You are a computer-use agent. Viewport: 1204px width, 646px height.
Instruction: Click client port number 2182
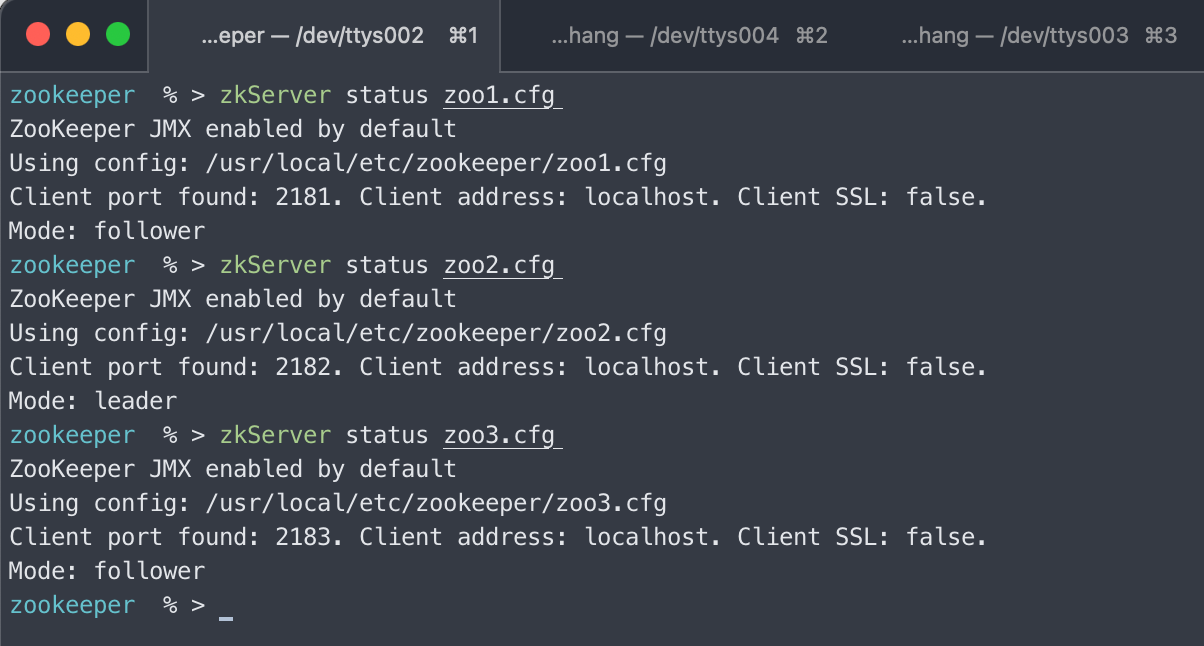tap(302, 368)
